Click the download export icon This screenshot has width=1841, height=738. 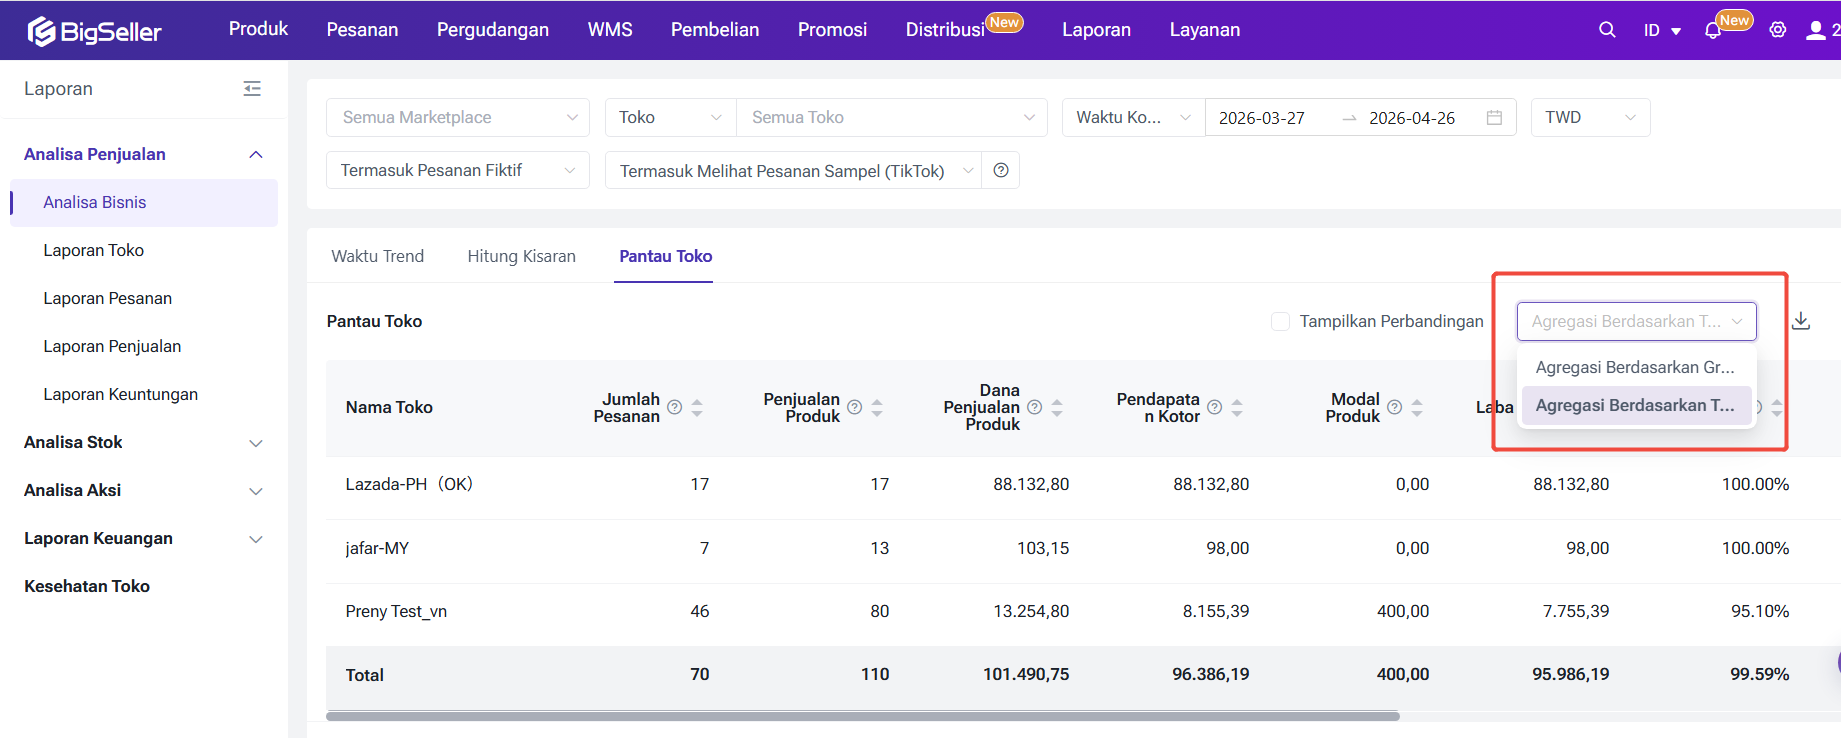pyautogui.click(x=1801, y=321)
